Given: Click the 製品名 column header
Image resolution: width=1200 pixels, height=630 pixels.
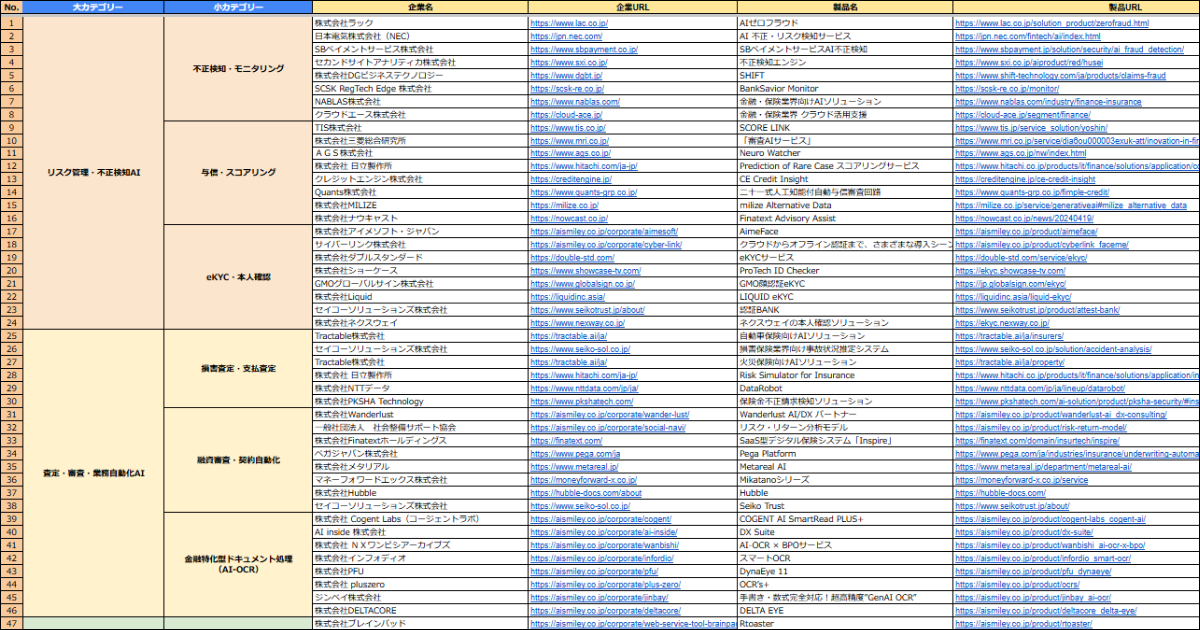Looking at the screenshot, I should click(x=845, y=7).
